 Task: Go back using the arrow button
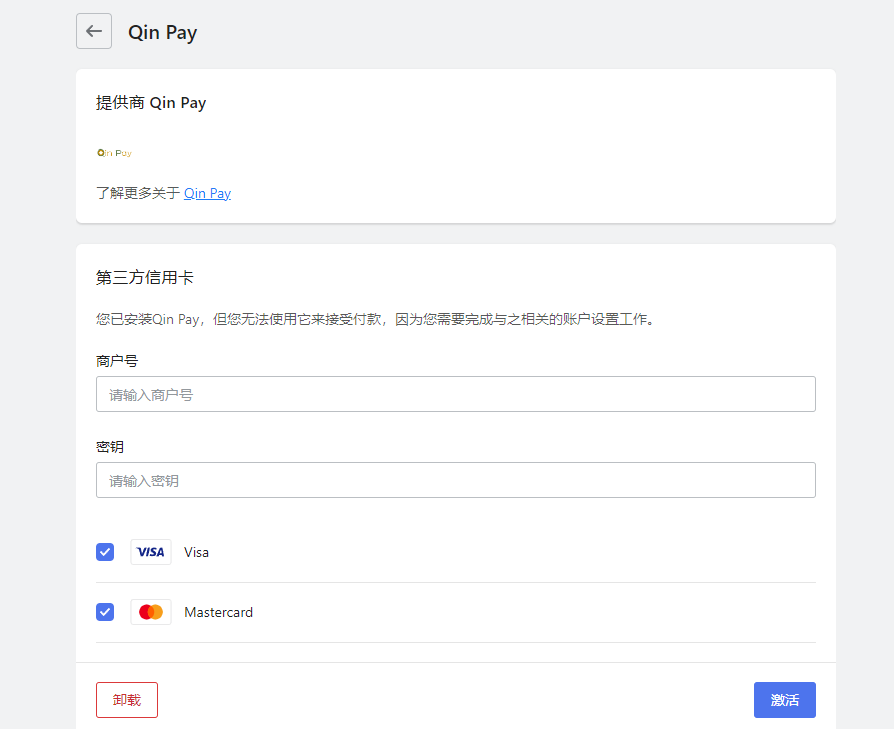[94, 31]
